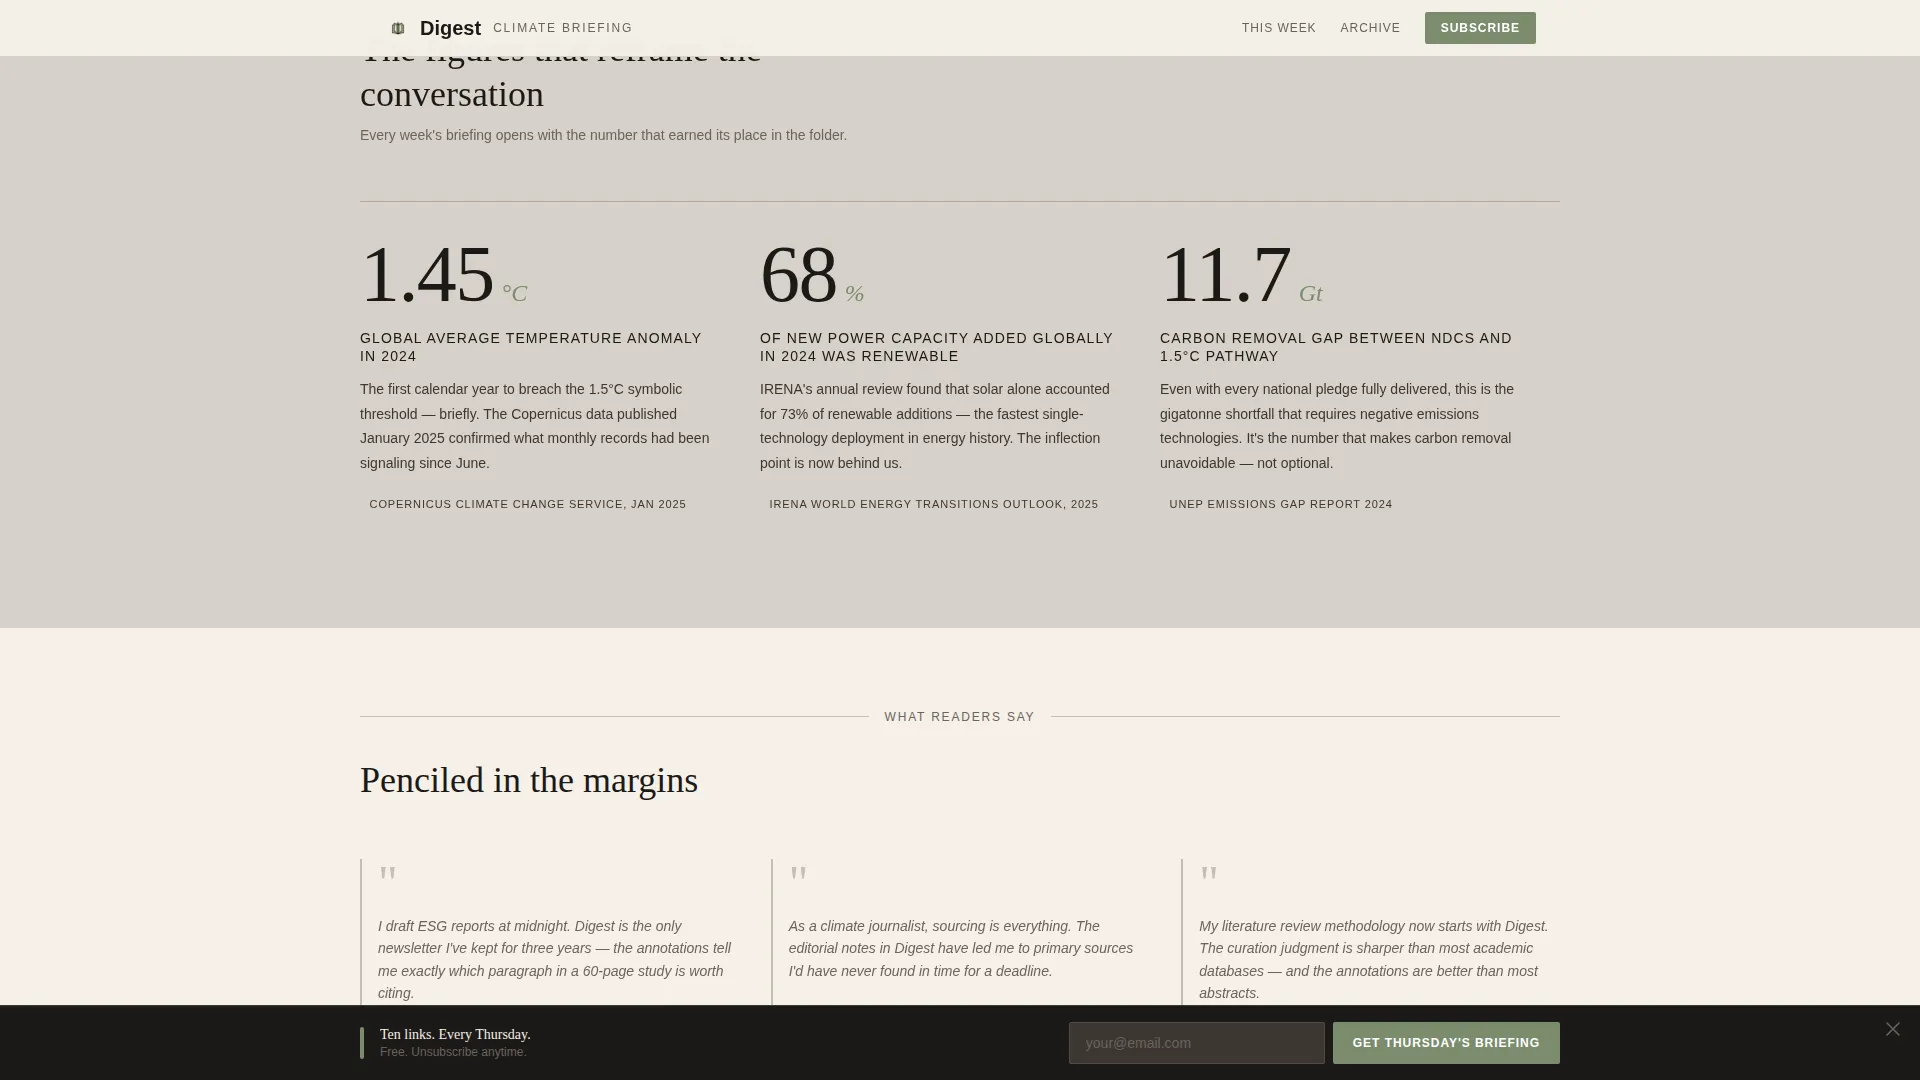This screenshot has height=1080, width=1920.
Task: Click 'Free. Unsubscribe anytime.' note
Action: point(453,1052)
